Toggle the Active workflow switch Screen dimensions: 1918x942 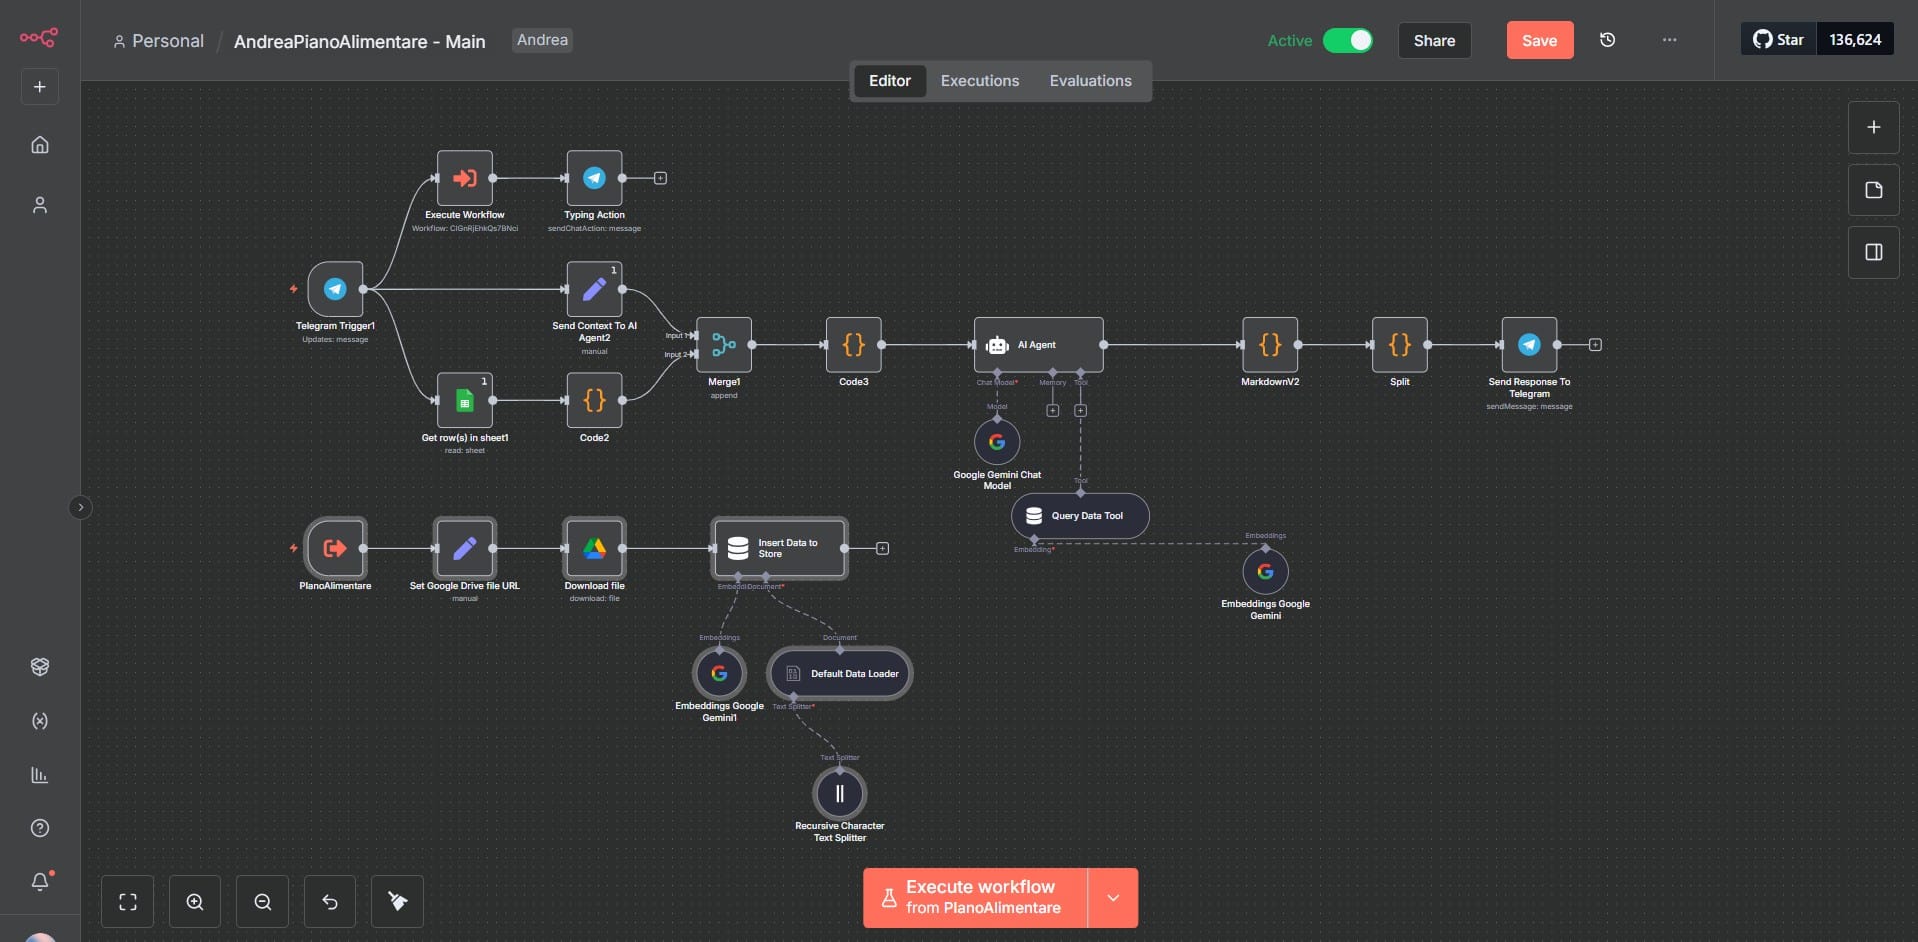point(1347,40)
